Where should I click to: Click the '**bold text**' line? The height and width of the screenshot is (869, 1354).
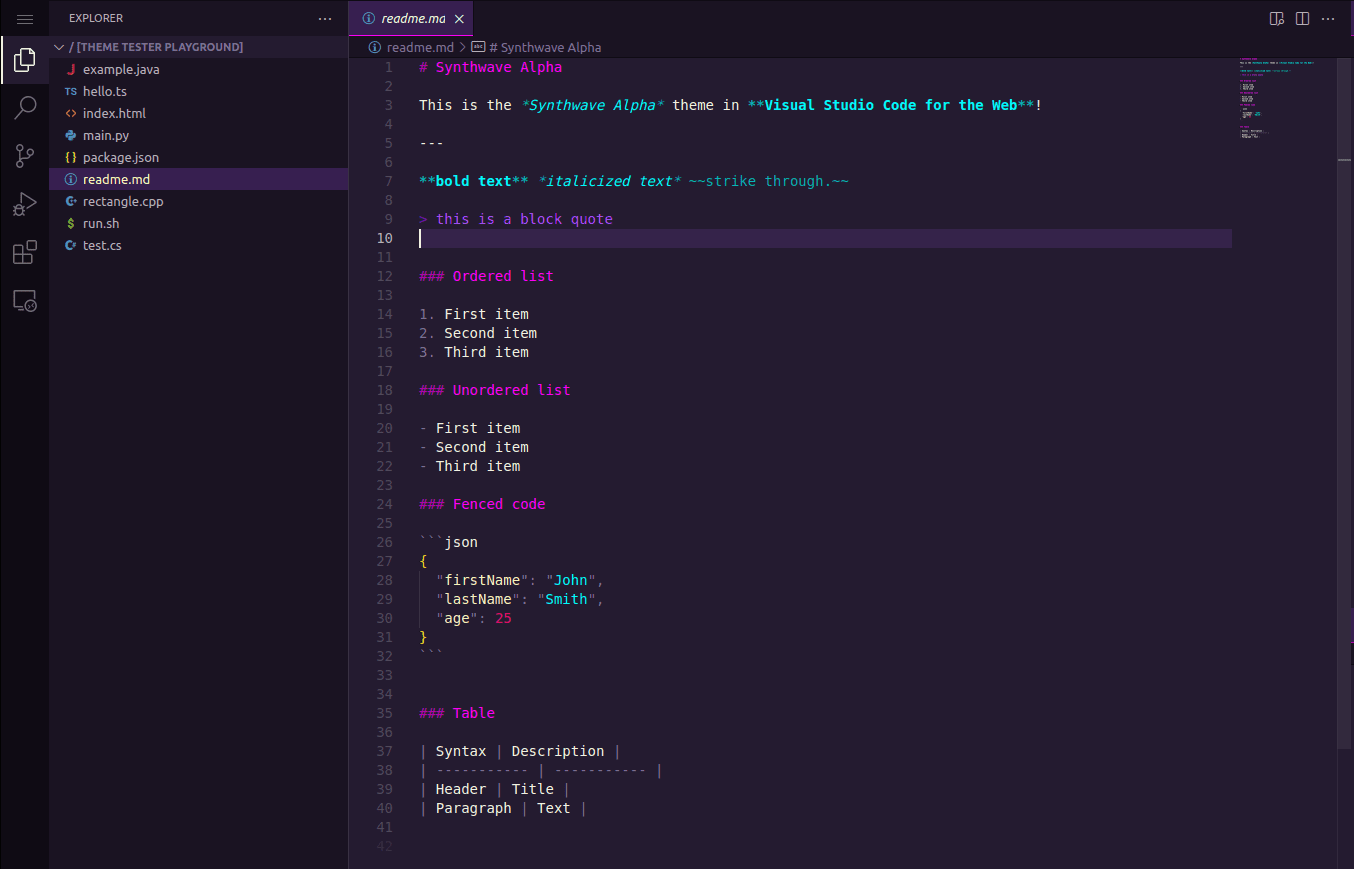pyautogui.click(x=634, y=182)
